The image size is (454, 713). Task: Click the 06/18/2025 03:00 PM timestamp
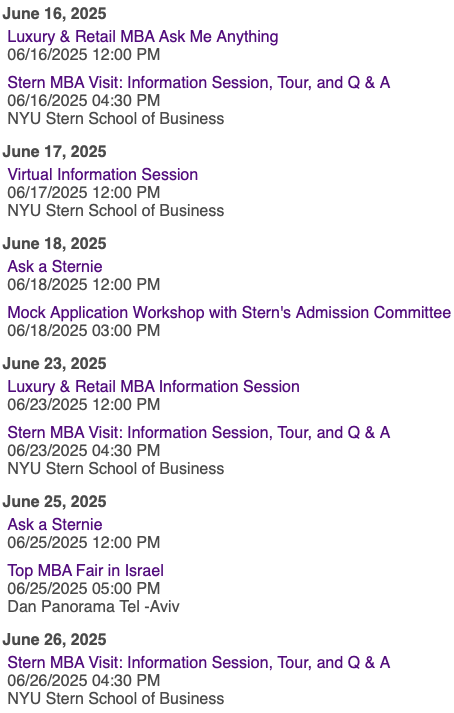[84, 330]
